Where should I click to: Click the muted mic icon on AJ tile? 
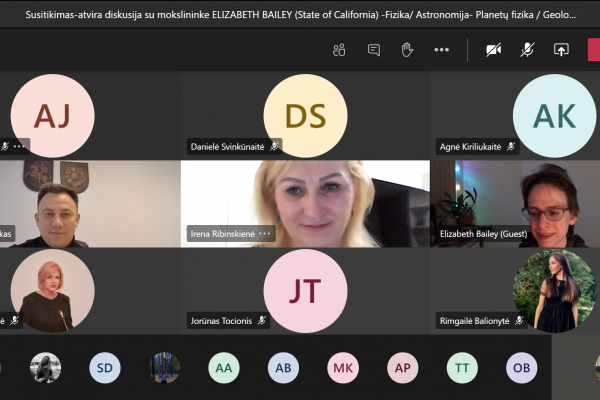[5, 146]
